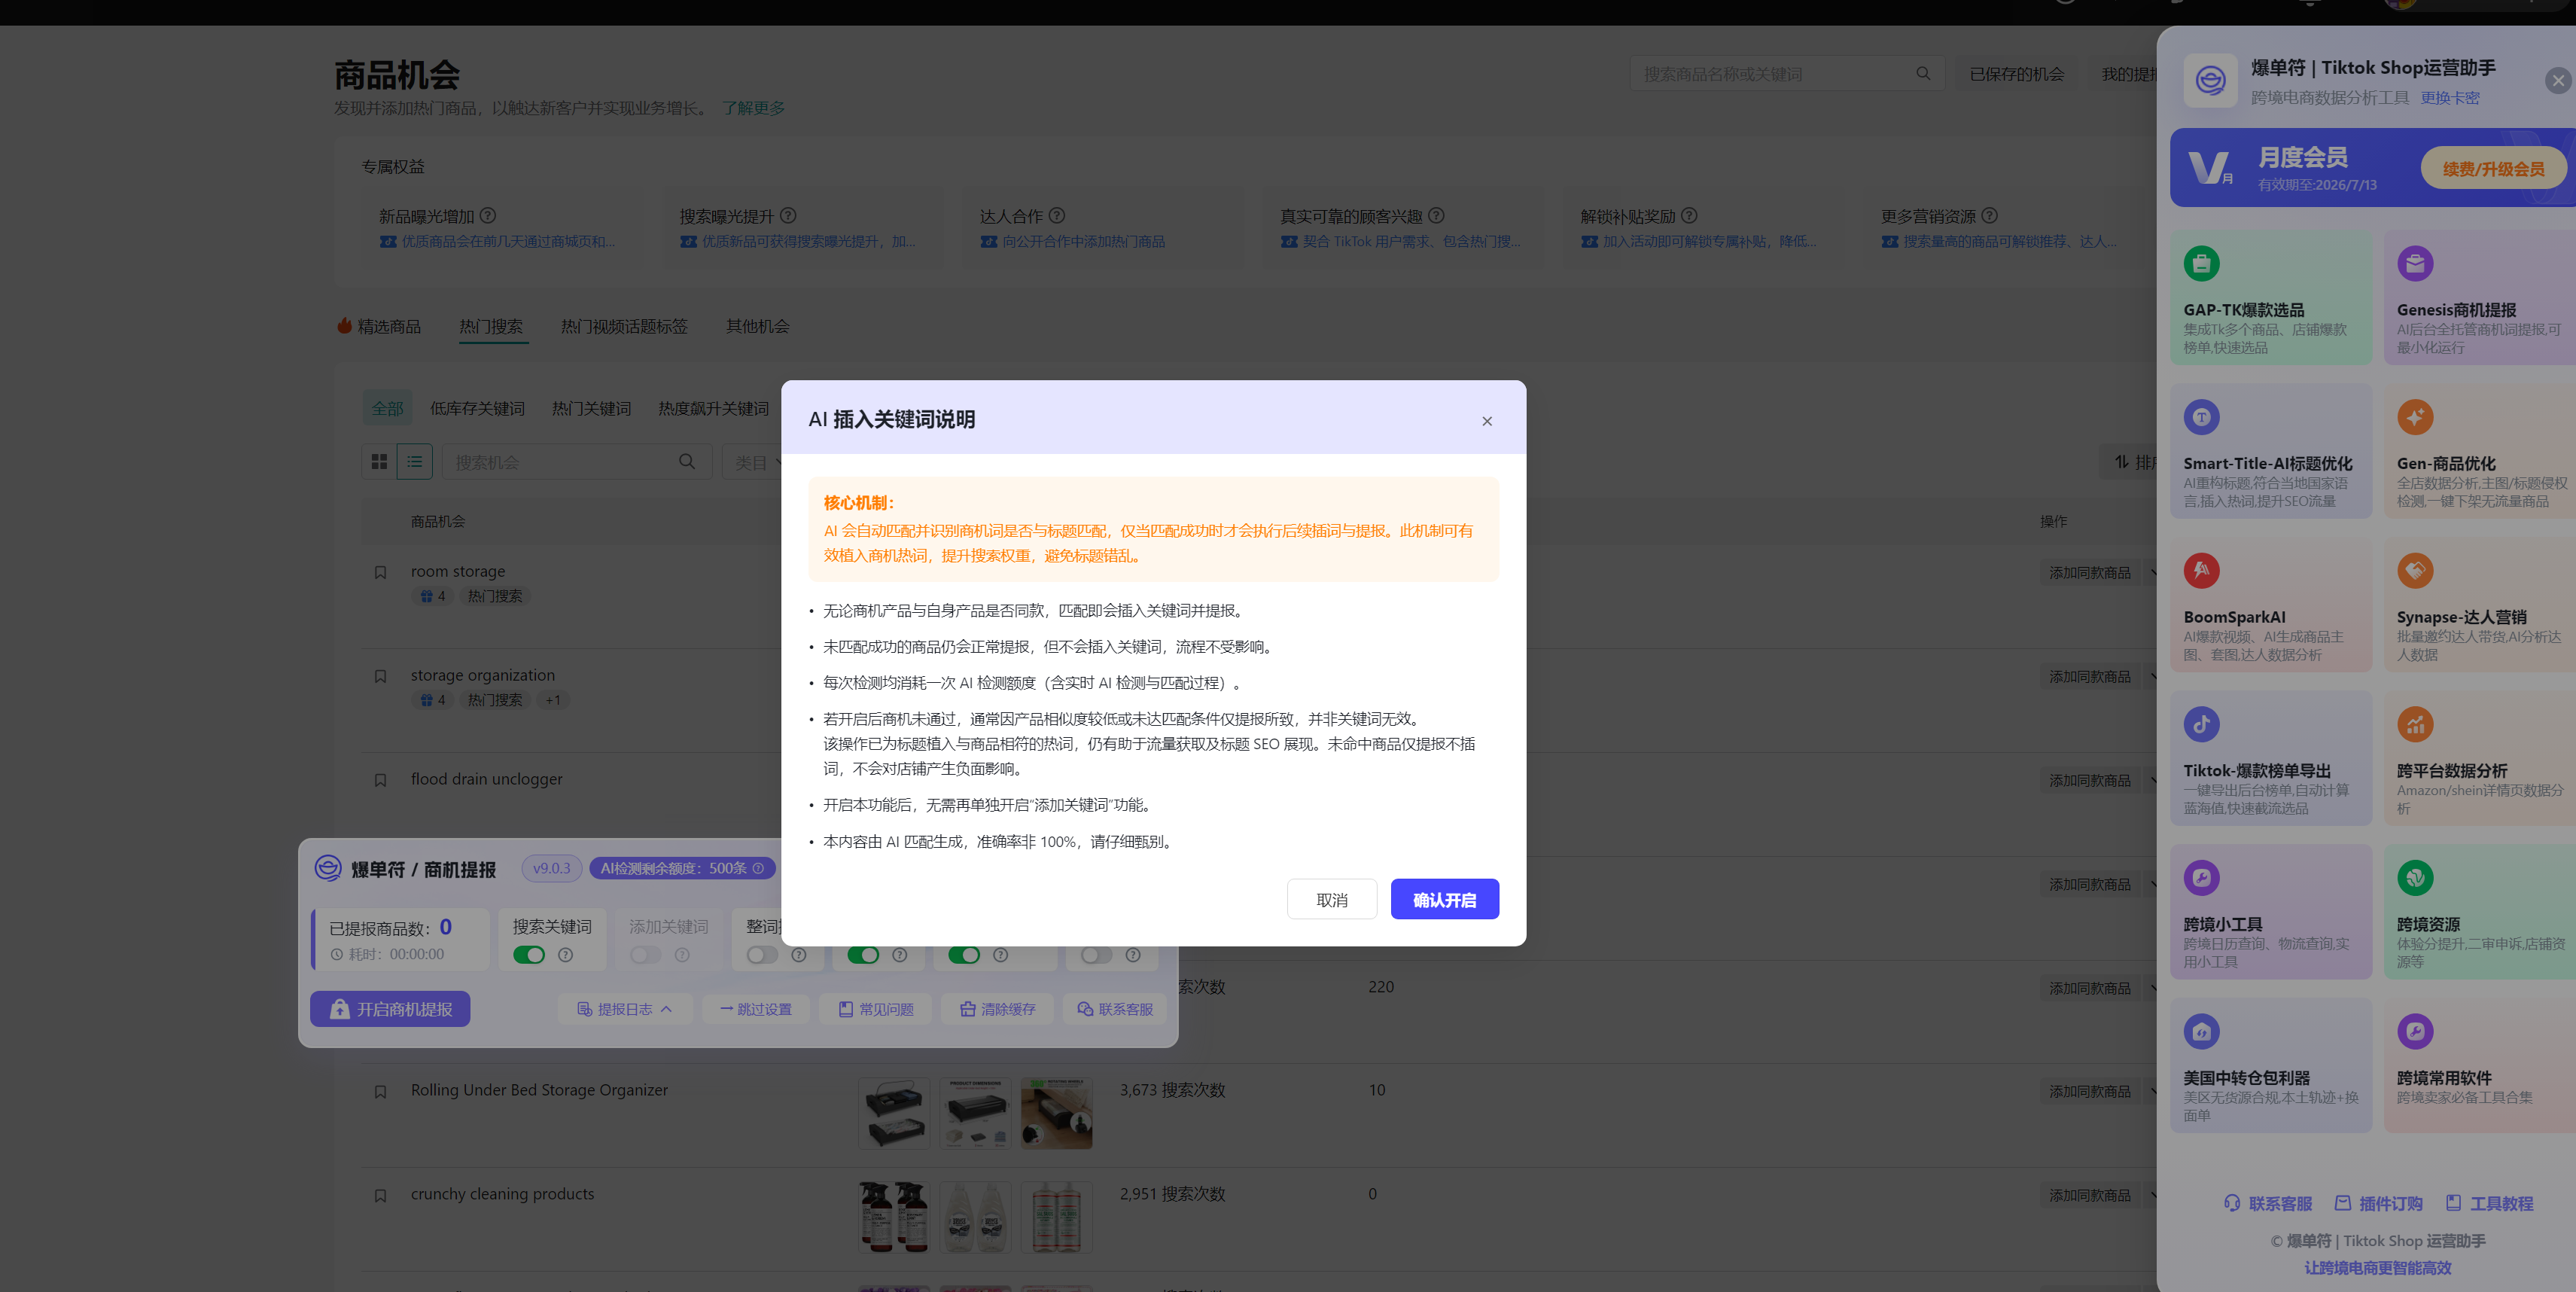Click the help icon beside 搜索曝光提升
The width and height of the screenshot is (2576, 1292).
(788, 215)
